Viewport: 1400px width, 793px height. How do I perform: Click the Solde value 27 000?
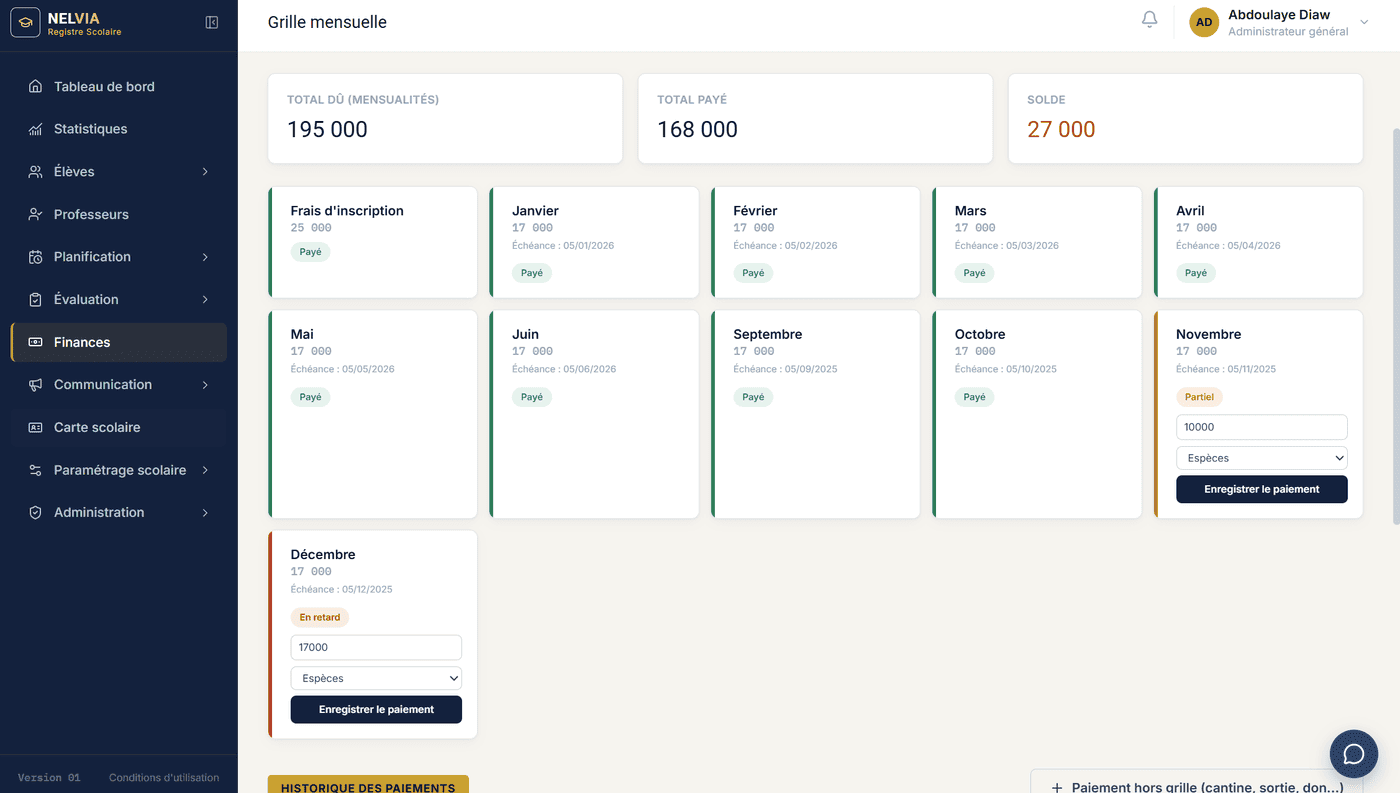(x=1061, y=129)
